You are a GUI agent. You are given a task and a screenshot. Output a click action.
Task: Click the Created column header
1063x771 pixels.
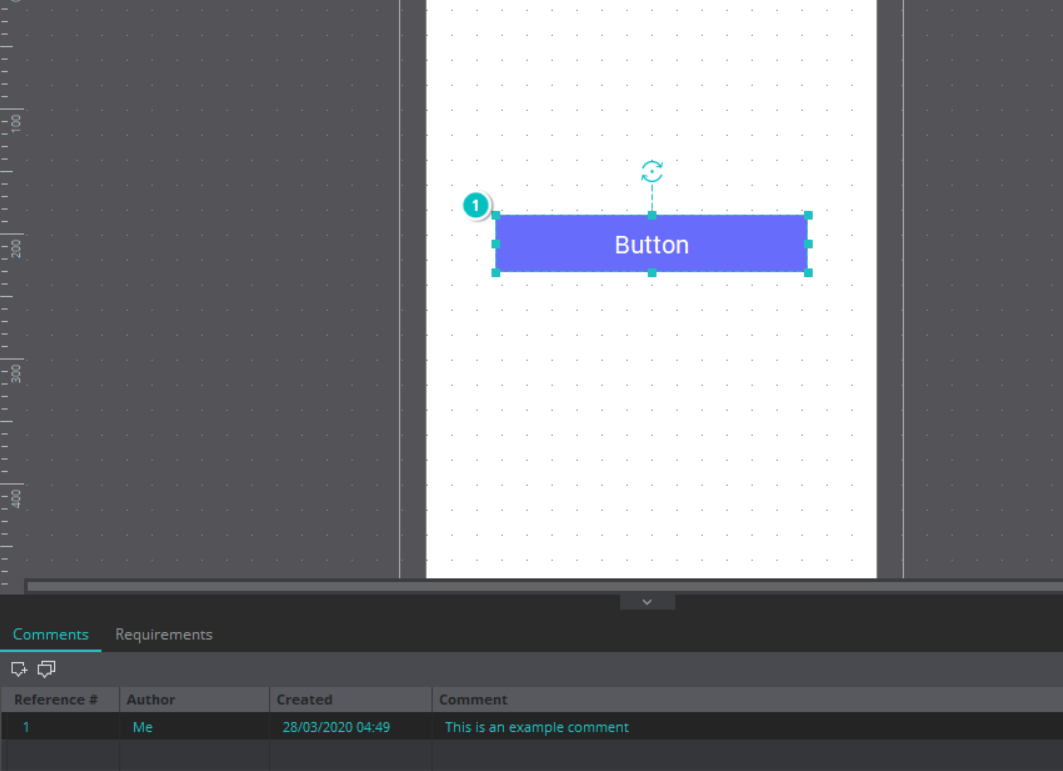[304, 700]
